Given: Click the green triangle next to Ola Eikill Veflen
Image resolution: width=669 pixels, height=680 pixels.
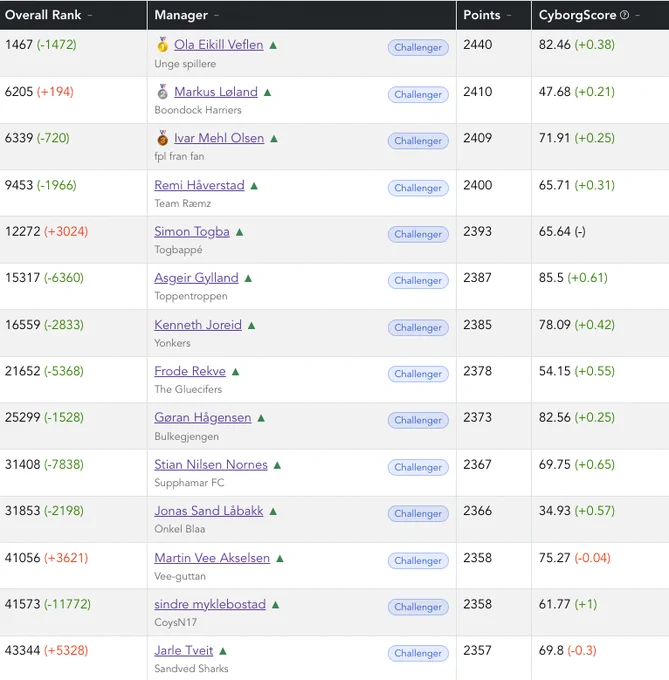Looking at the screenshot, I should click(x=273, y=45).
